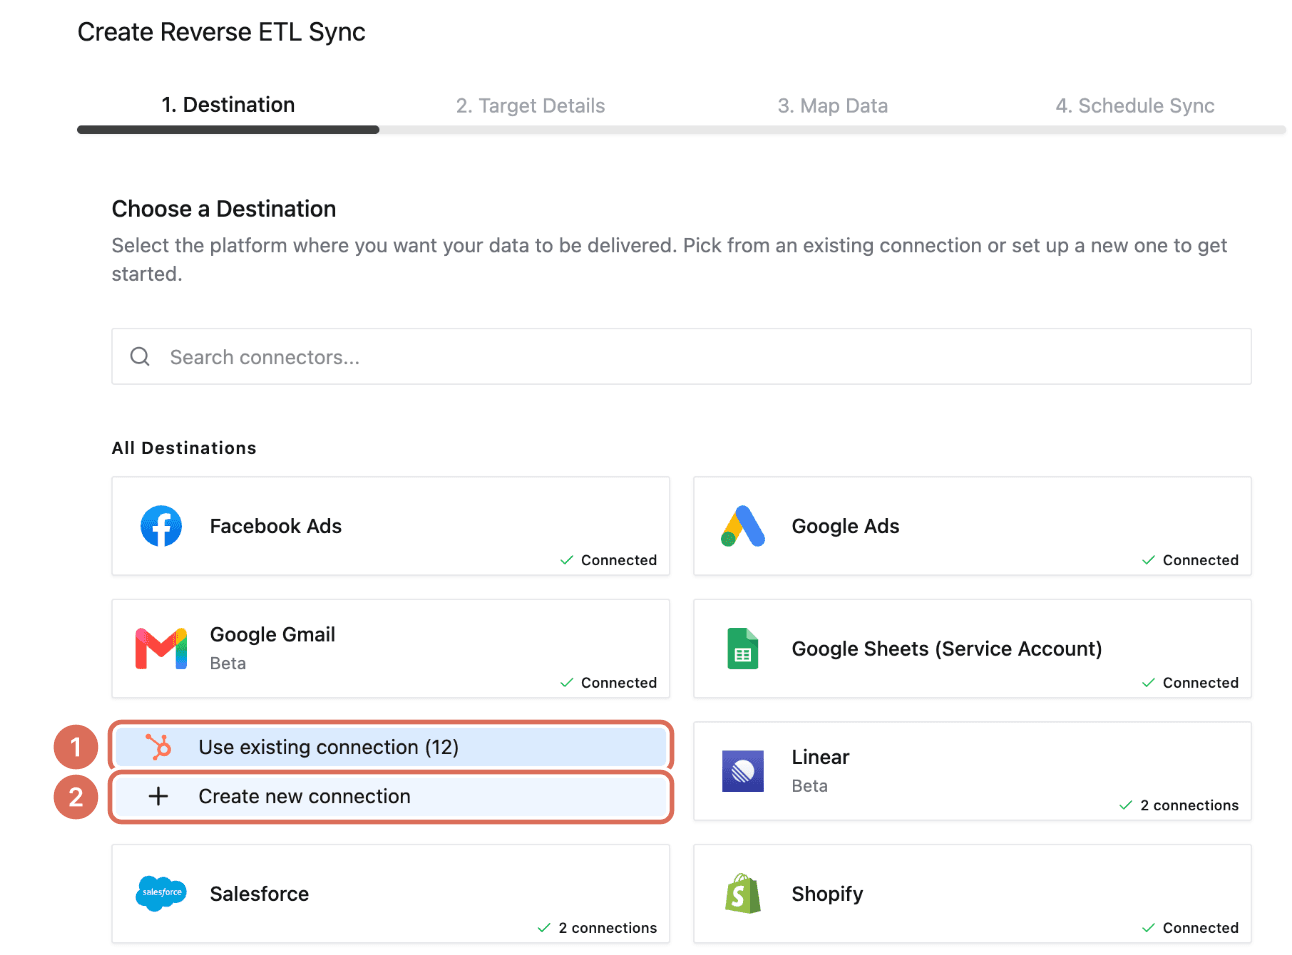Select the Facebook Ads destination name

(x=276, y=526)
